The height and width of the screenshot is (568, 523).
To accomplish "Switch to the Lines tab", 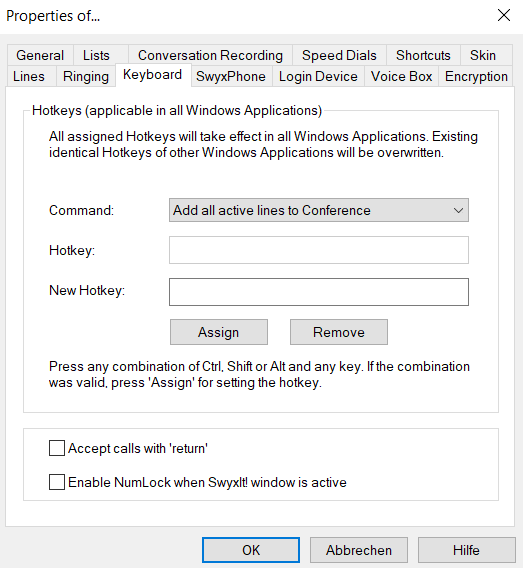I will tap(29, 76).
